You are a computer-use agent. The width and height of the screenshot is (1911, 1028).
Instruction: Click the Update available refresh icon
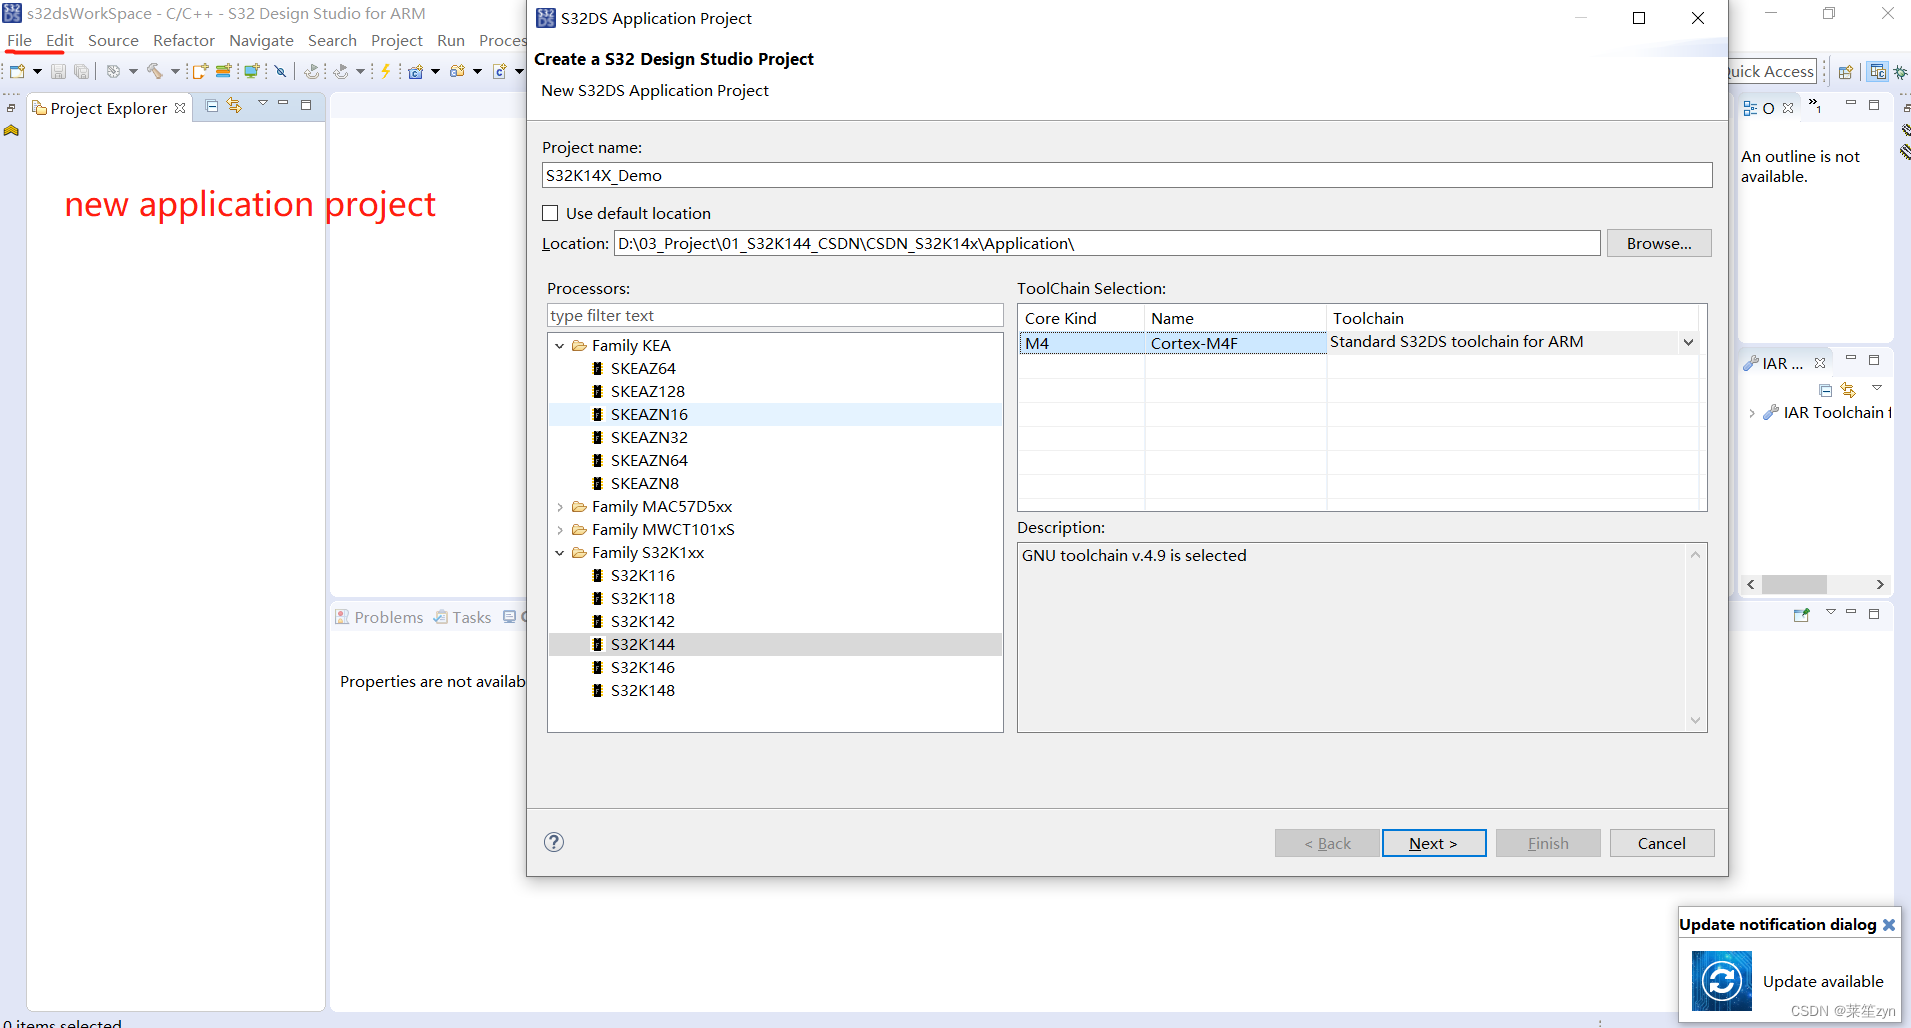(1722, 981)
